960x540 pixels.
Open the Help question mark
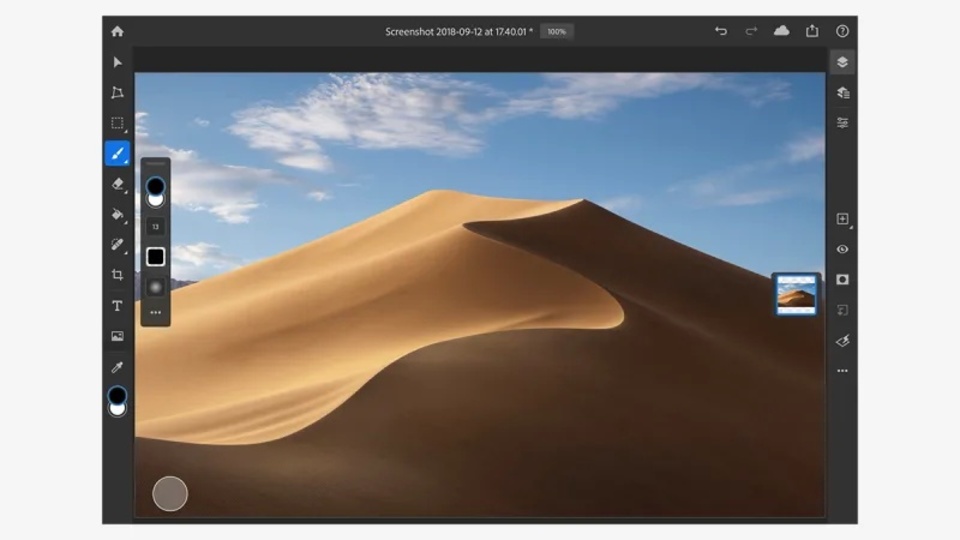[842, 31]
